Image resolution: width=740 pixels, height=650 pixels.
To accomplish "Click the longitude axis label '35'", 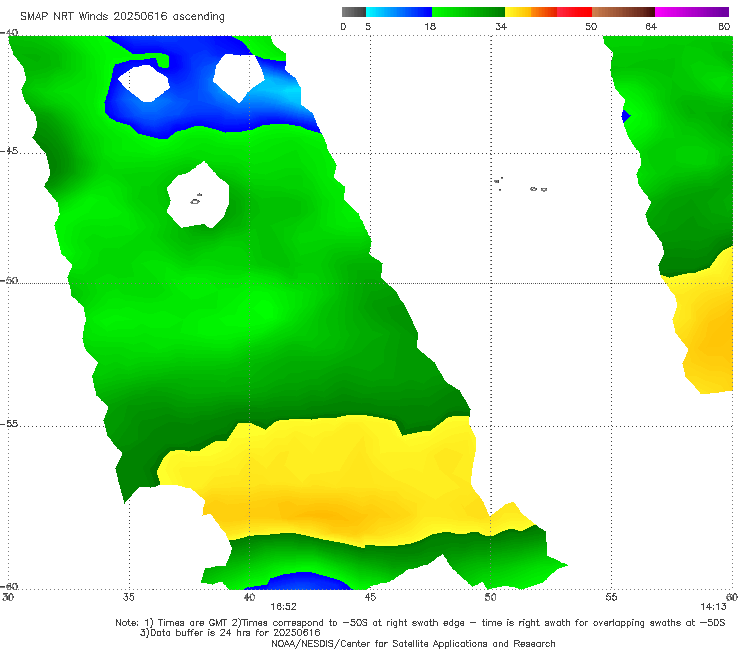I will click(128, 598).
